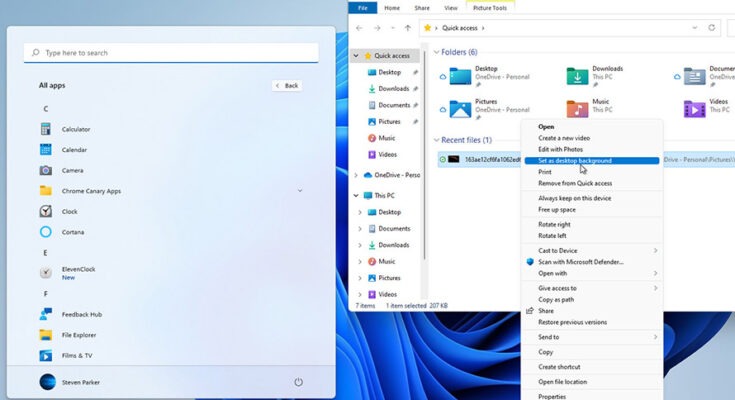Switch to the Share ribbon tab
The height and width of the screenshot is (400, 735).
[422, 8]
